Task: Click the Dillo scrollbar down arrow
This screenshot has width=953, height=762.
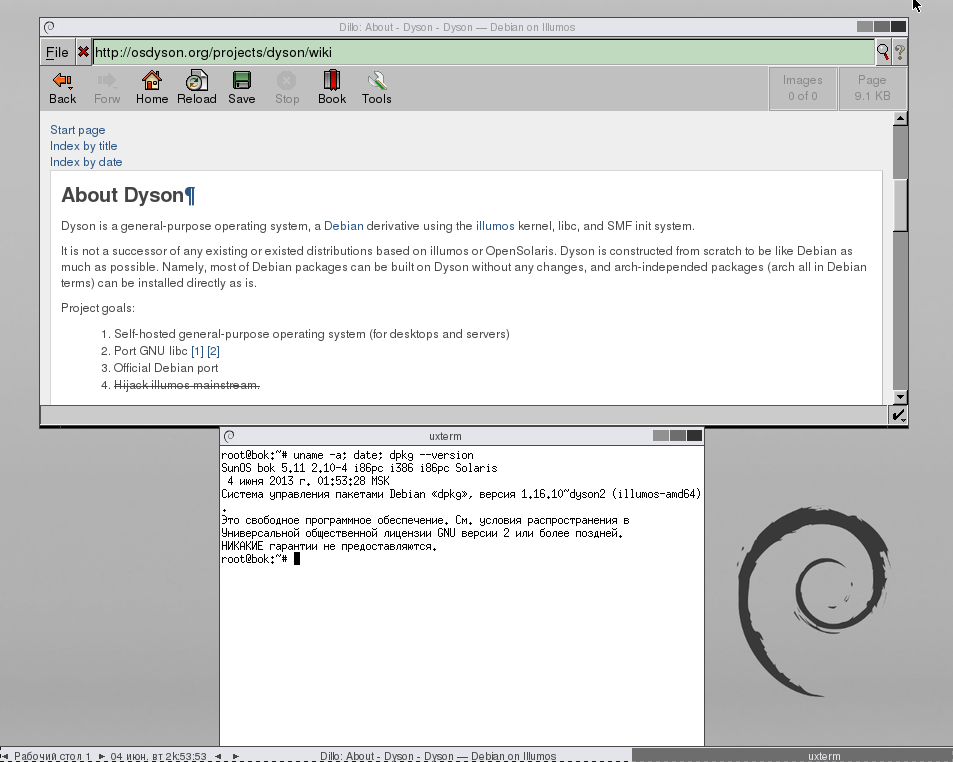Action: click(x=900, y=397)
